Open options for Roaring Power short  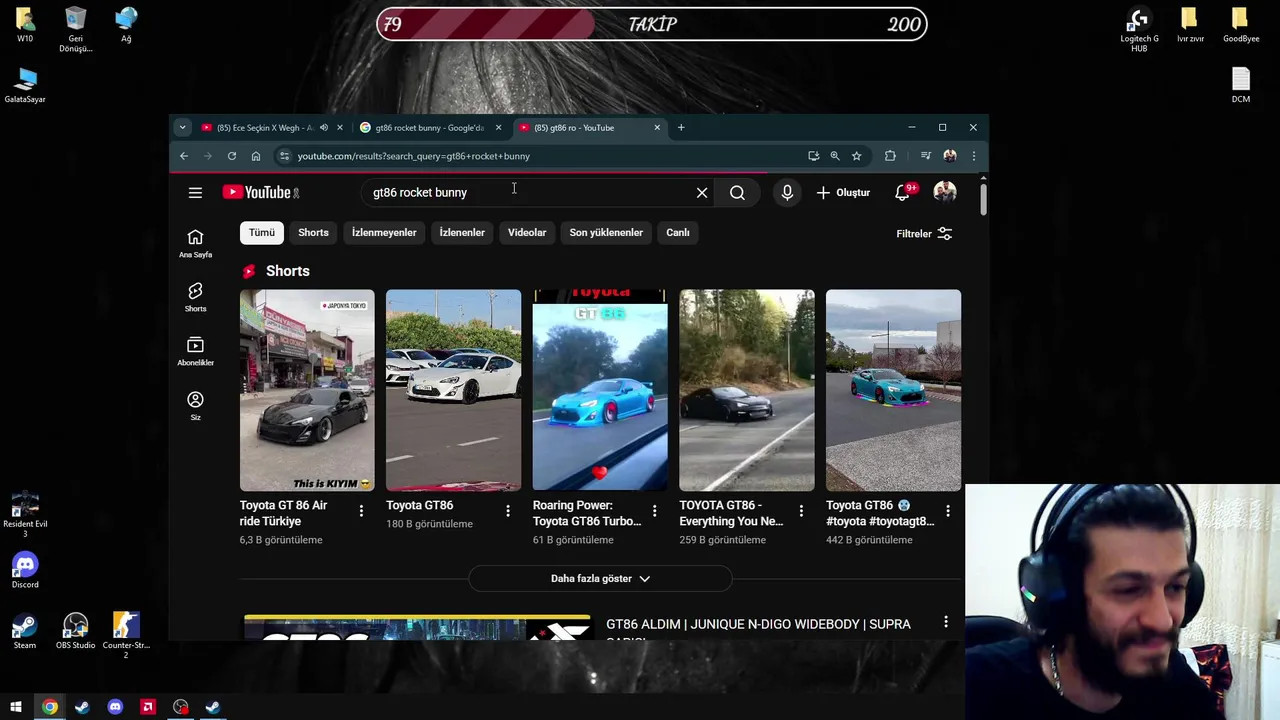click(x=655, y=511)
